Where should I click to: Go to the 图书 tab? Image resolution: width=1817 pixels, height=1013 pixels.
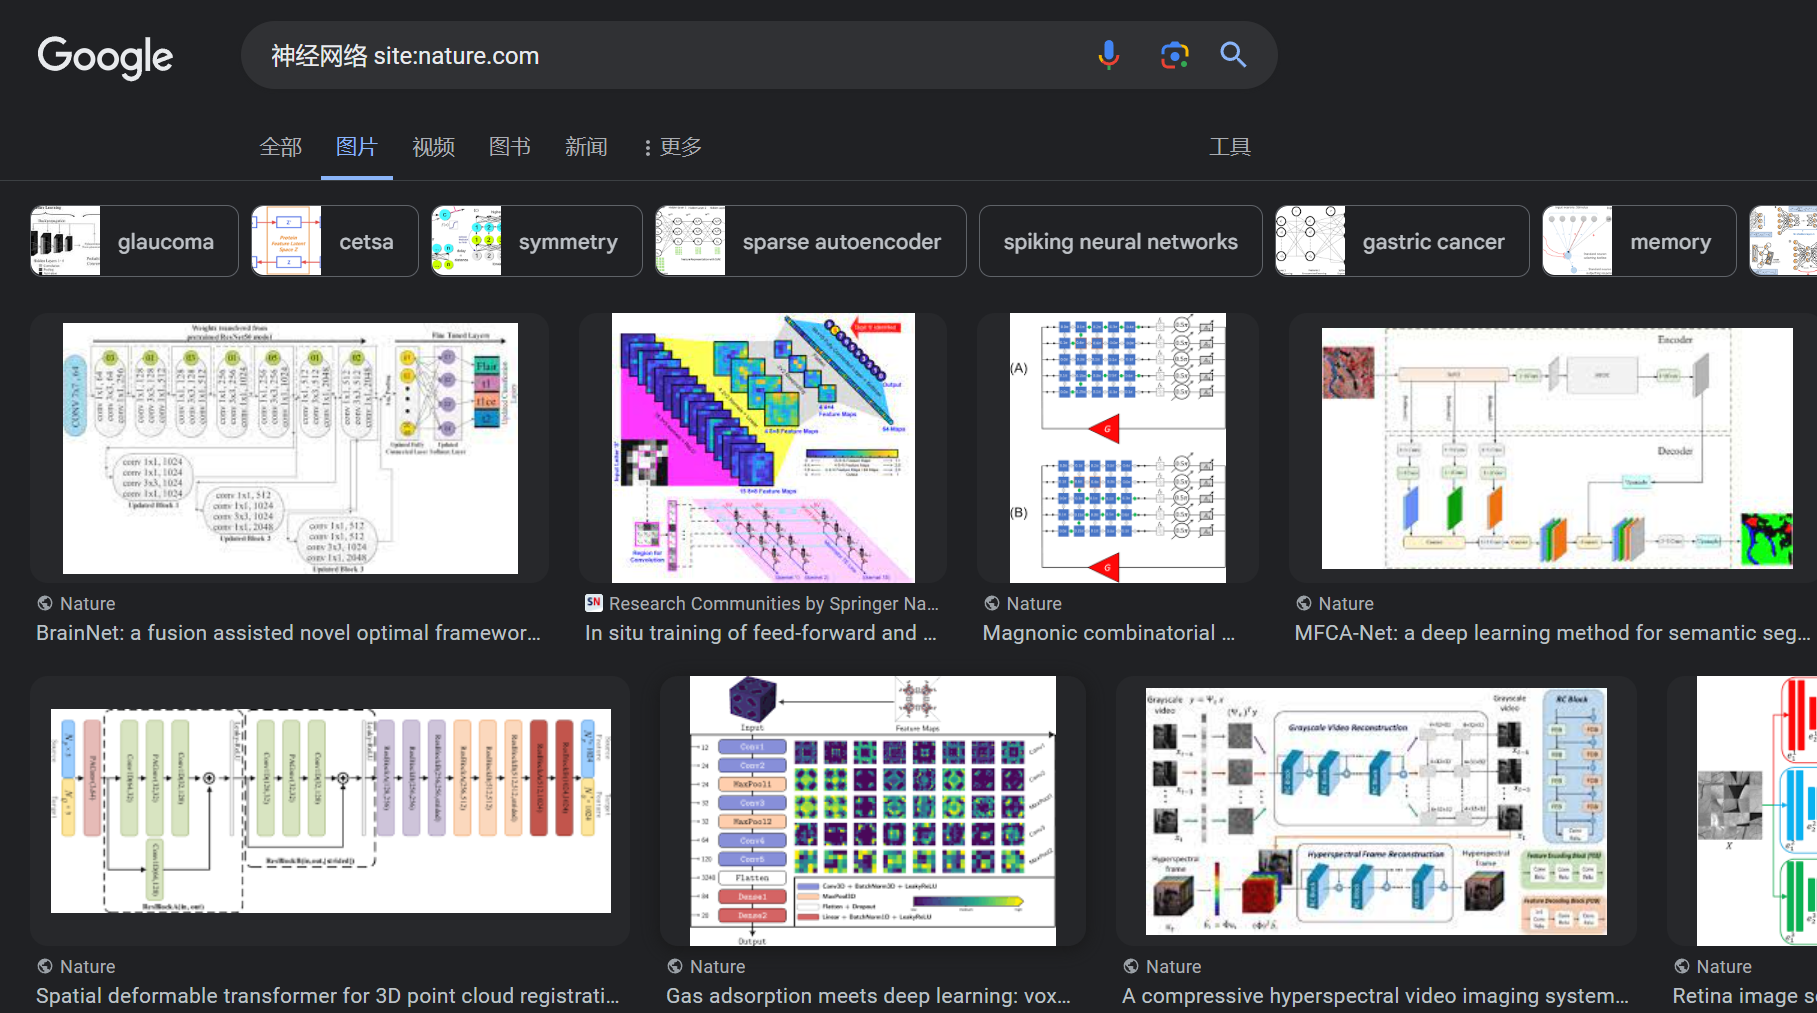[510, 147]
